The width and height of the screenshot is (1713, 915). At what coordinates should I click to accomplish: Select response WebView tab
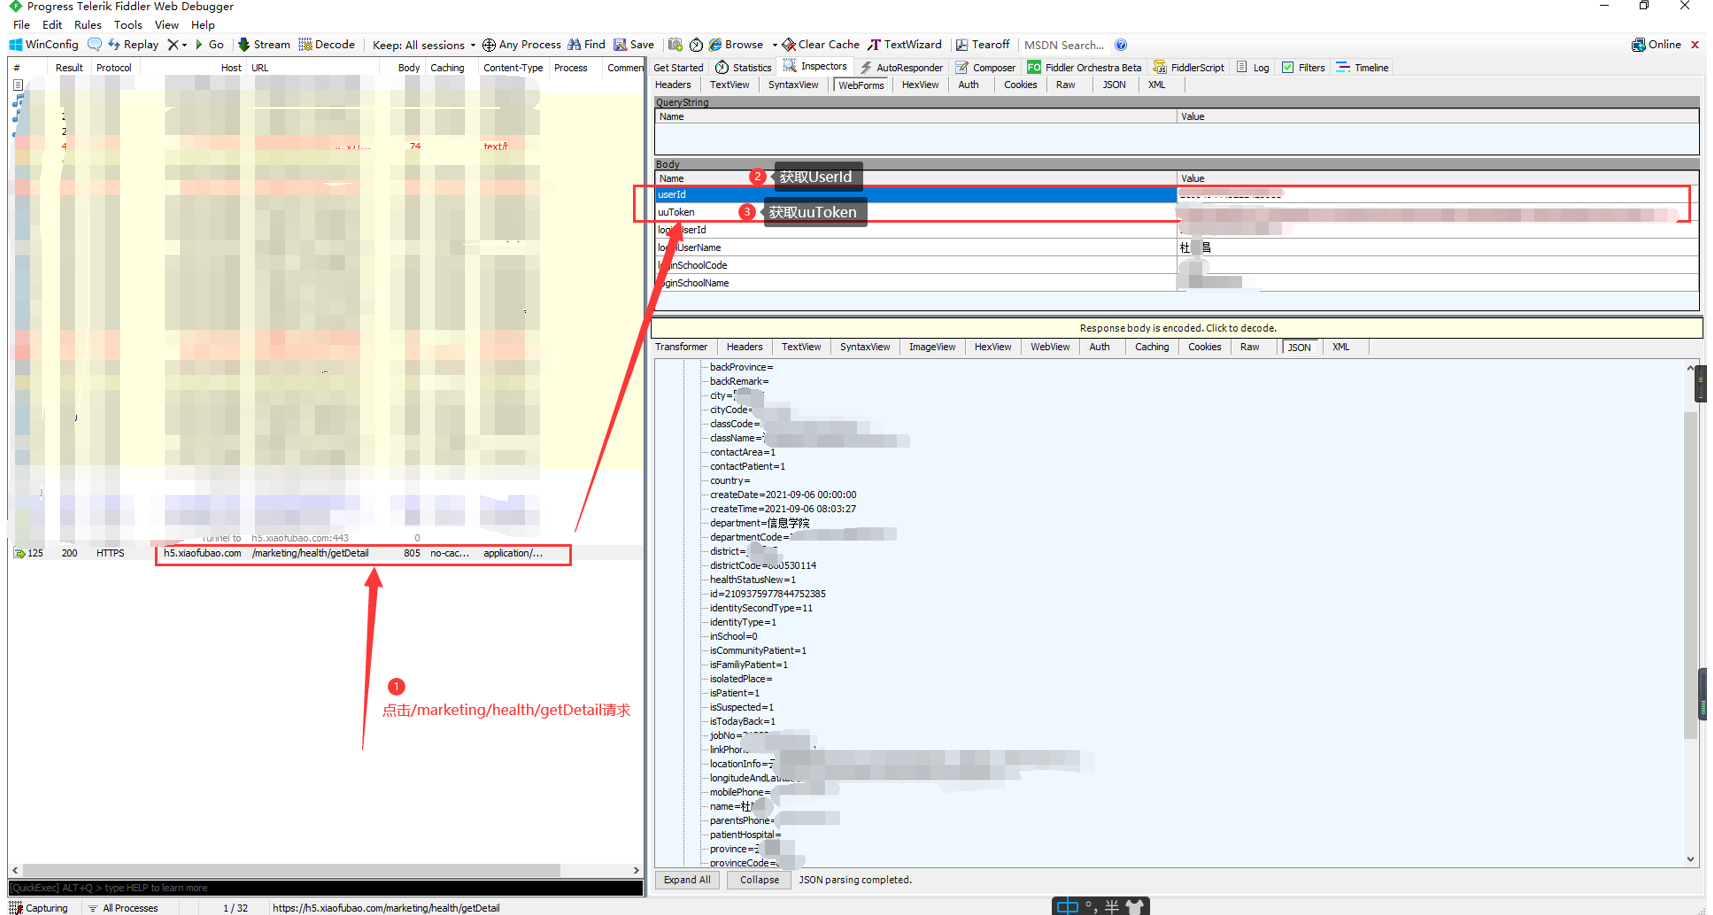pos(1050,347)
